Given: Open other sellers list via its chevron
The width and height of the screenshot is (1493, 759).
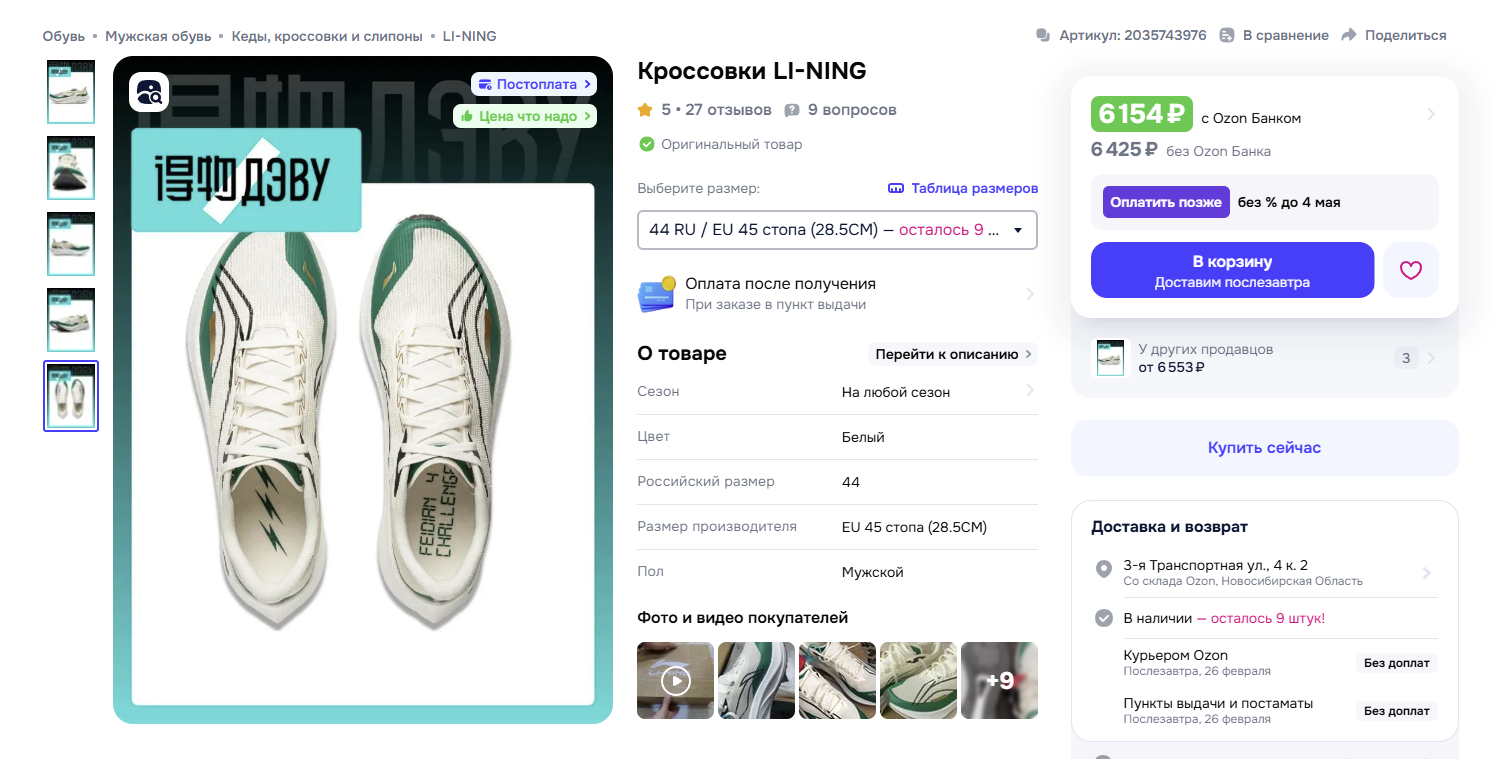Looking at the screenshot, I should click(x=1431, y=358).
